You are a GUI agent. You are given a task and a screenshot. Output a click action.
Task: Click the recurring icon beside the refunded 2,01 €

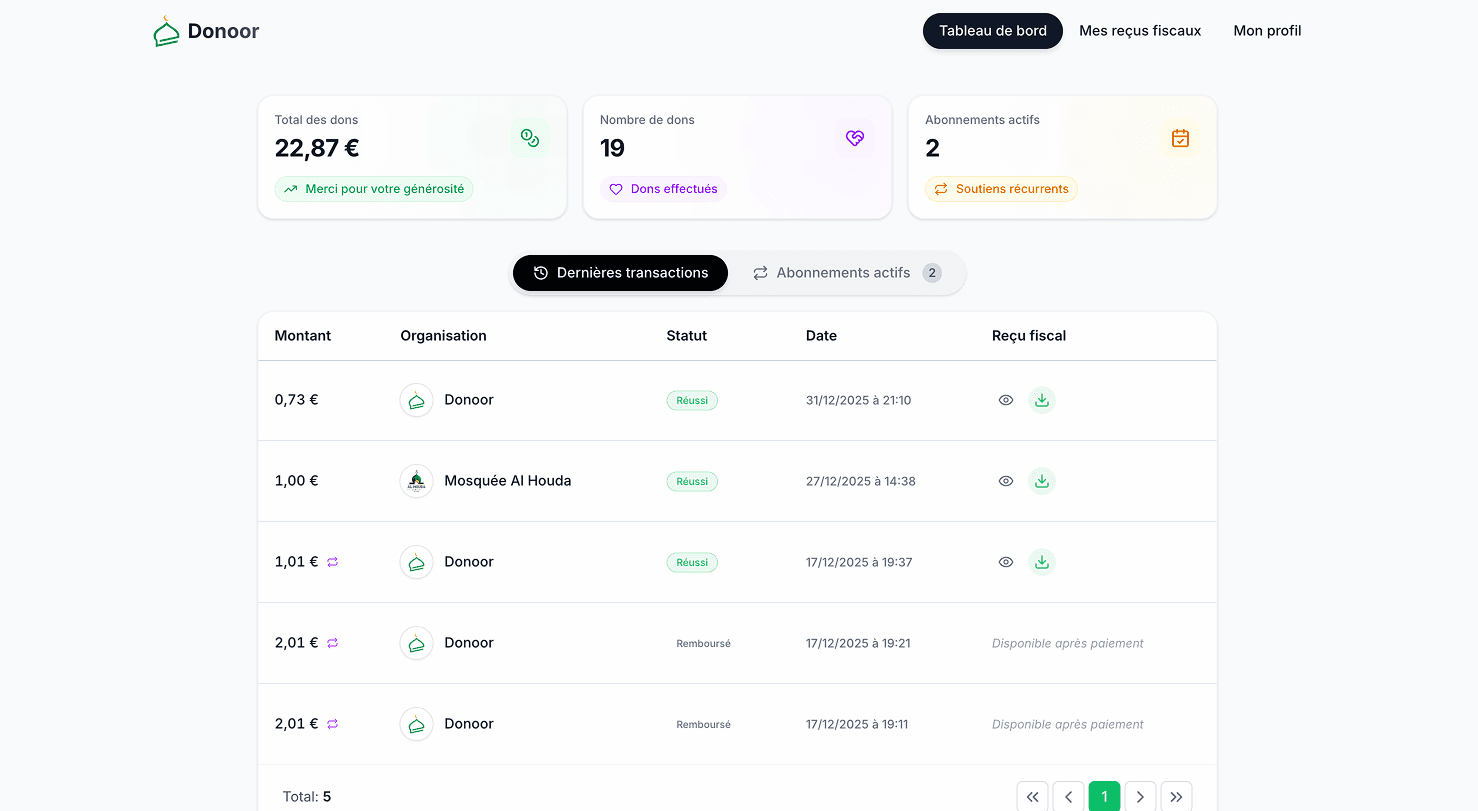click(x=333, y=643)
